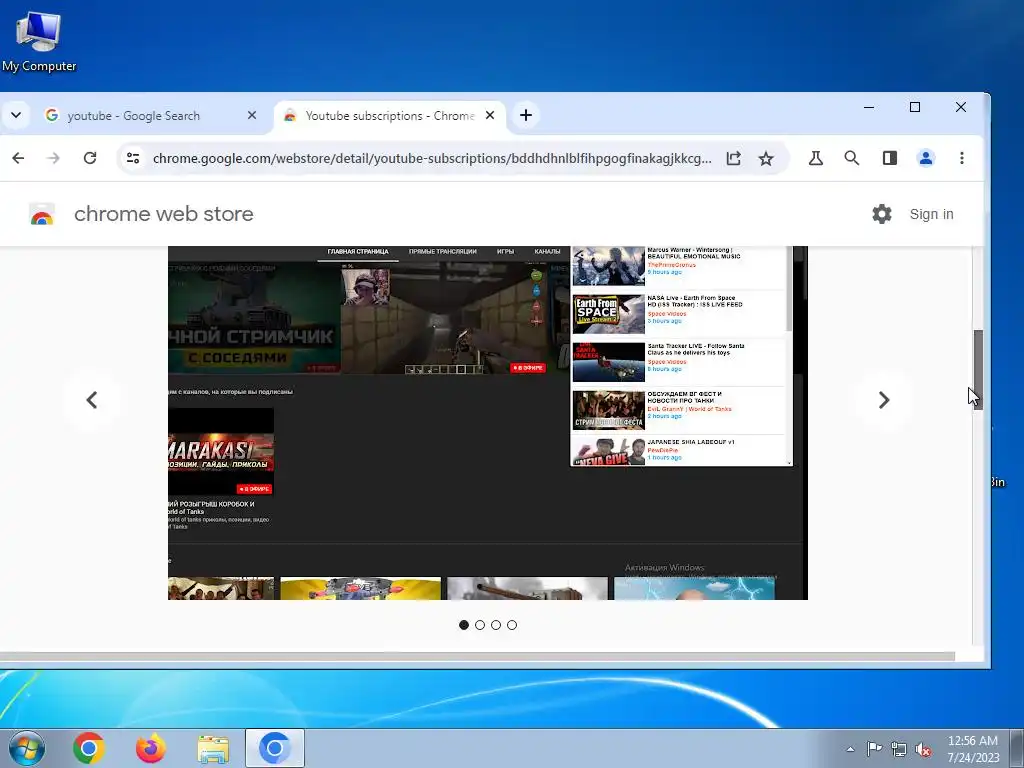Show previous screenshot in carousel
Screen dimensions: 1024x768
point(92,400)
